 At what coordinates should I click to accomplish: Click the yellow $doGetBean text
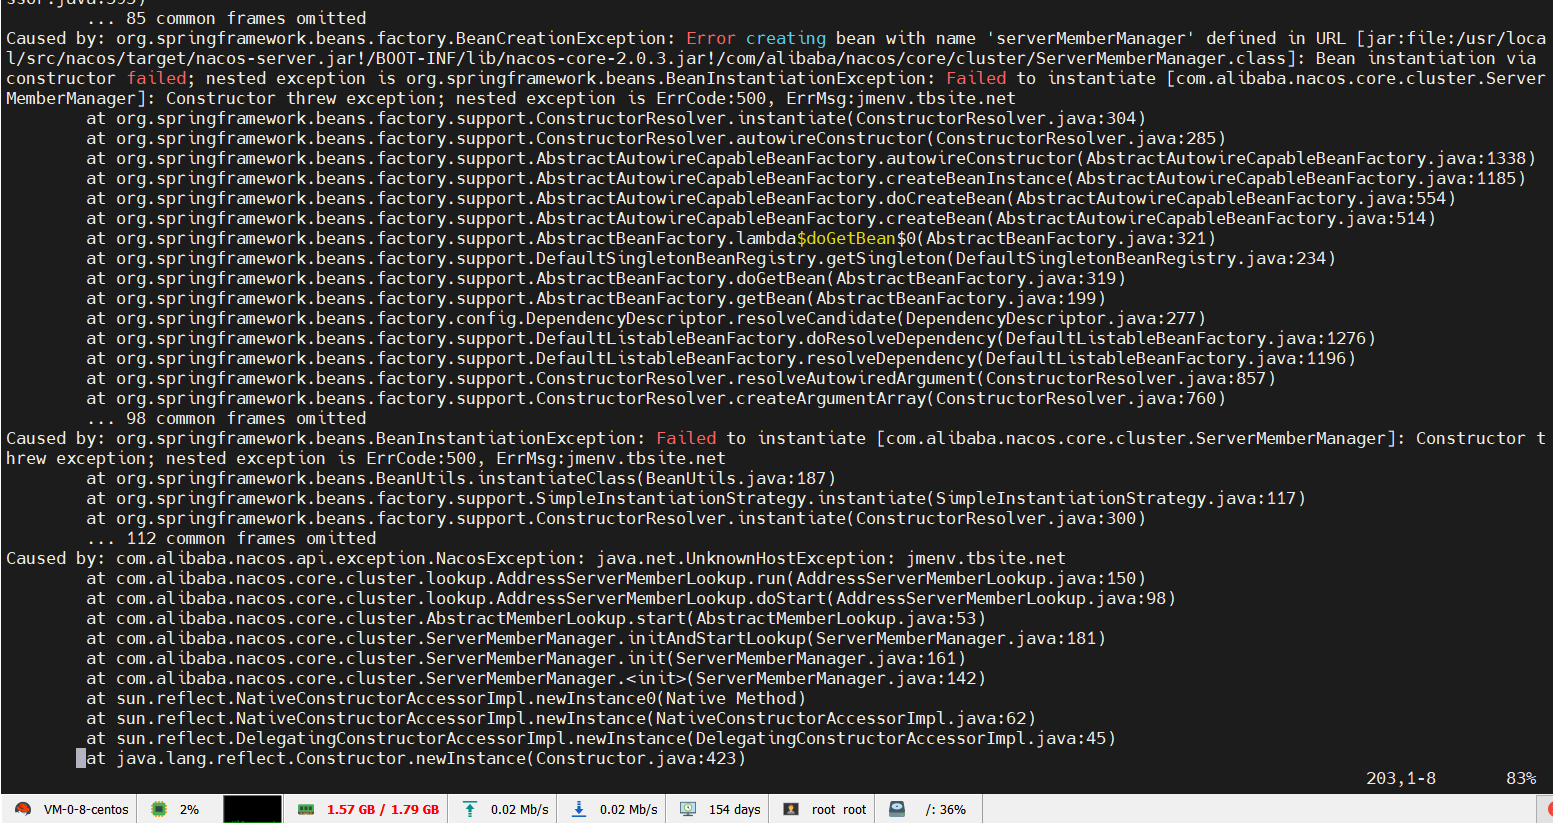[x=846, y=238]
